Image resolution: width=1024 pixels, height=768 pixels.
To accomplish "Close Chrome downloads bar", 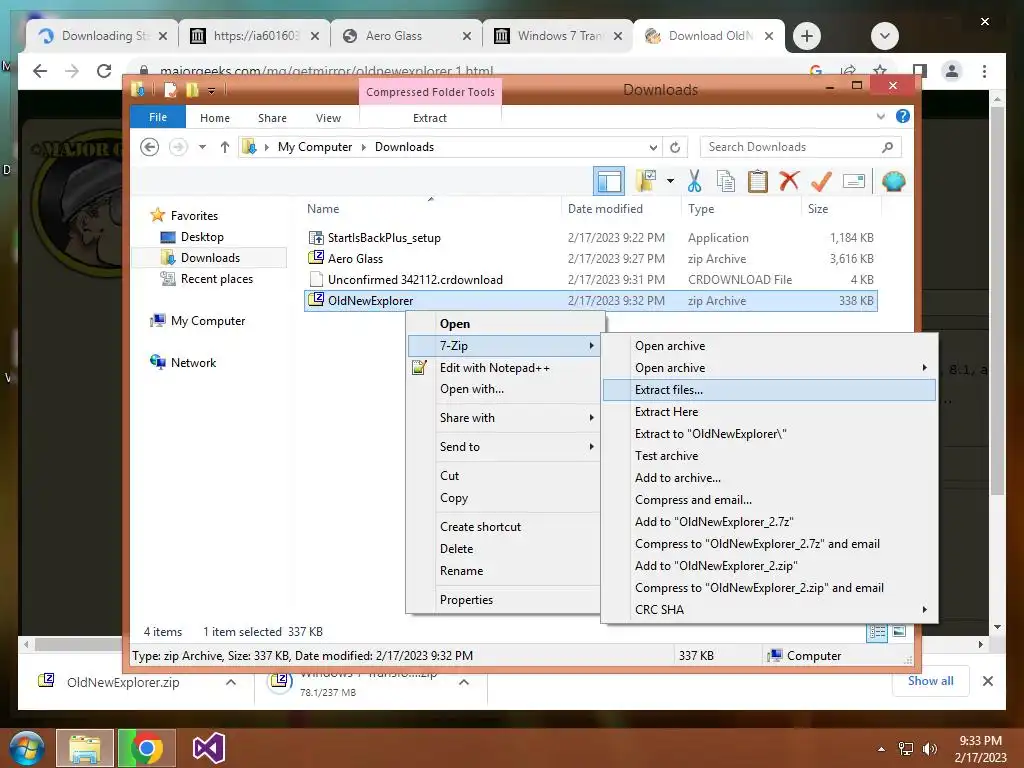I will (987, 681).
